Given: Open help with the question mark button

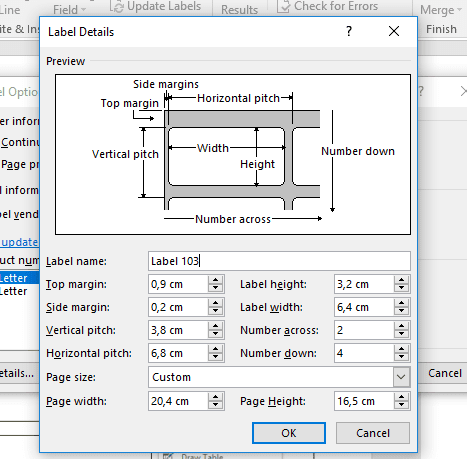Looking at the screenshot, I should 349,31.
